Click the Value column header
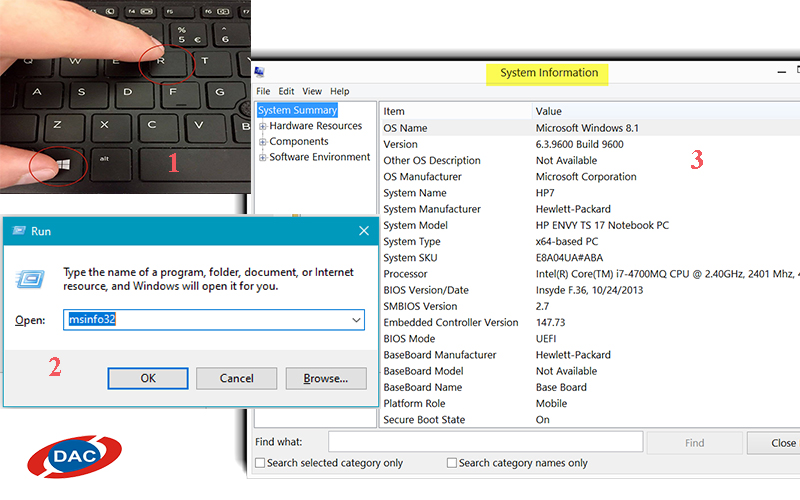This screenshot has width=800, height=500. [666, 111]
